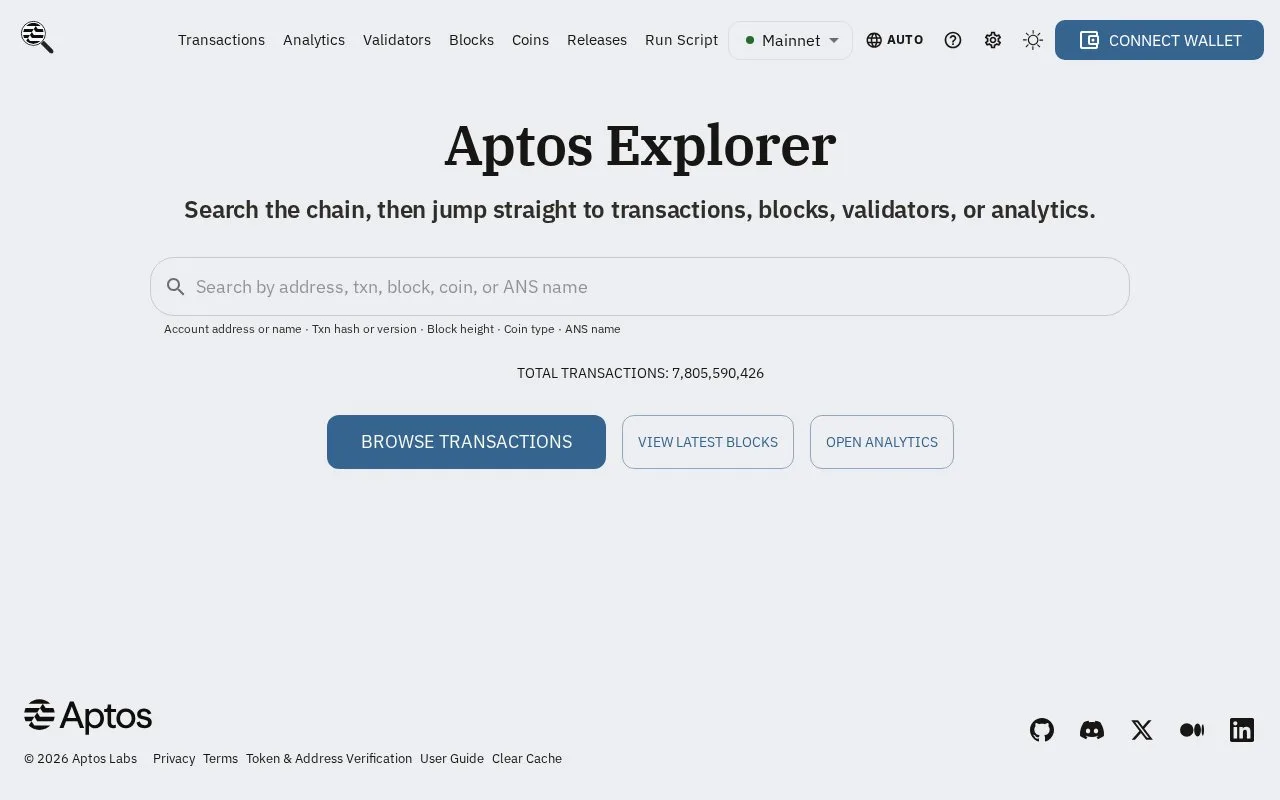Click the search magnifier icon in search bar
The image size is (1280, 800).
176,287
